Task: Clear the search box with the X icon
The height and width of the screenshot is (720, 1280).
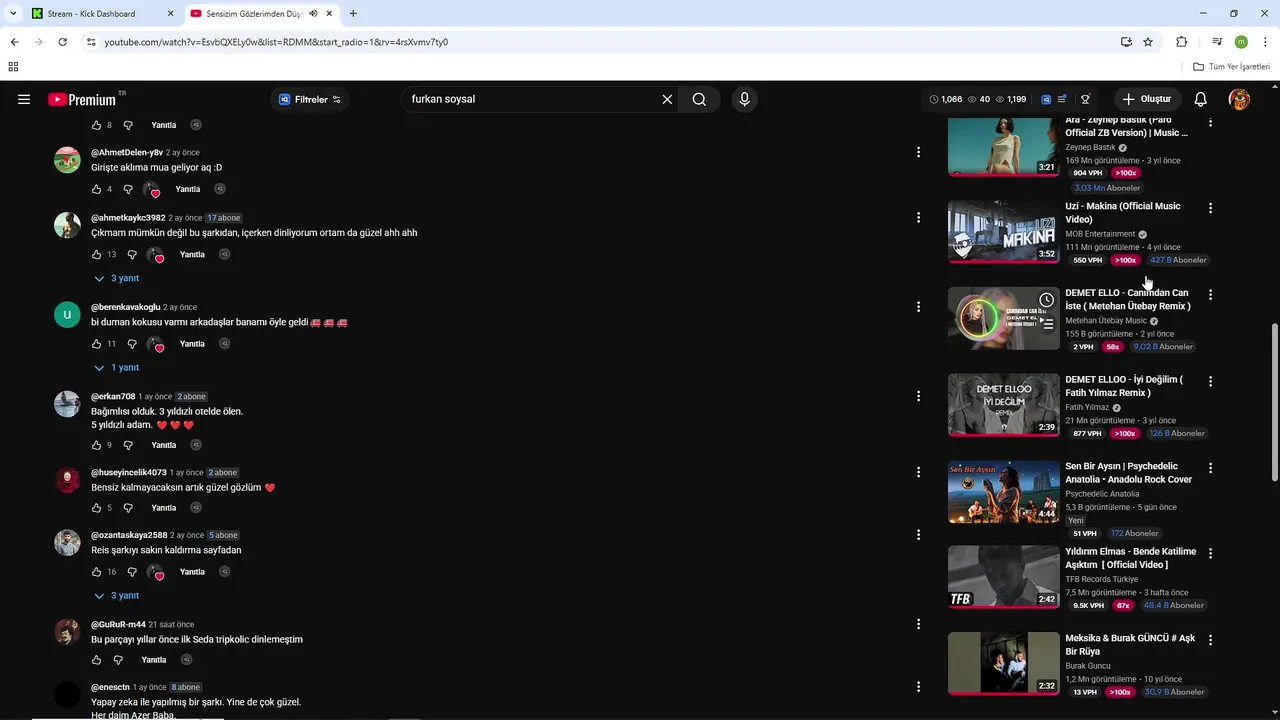Action: click(x=667, y=99)
